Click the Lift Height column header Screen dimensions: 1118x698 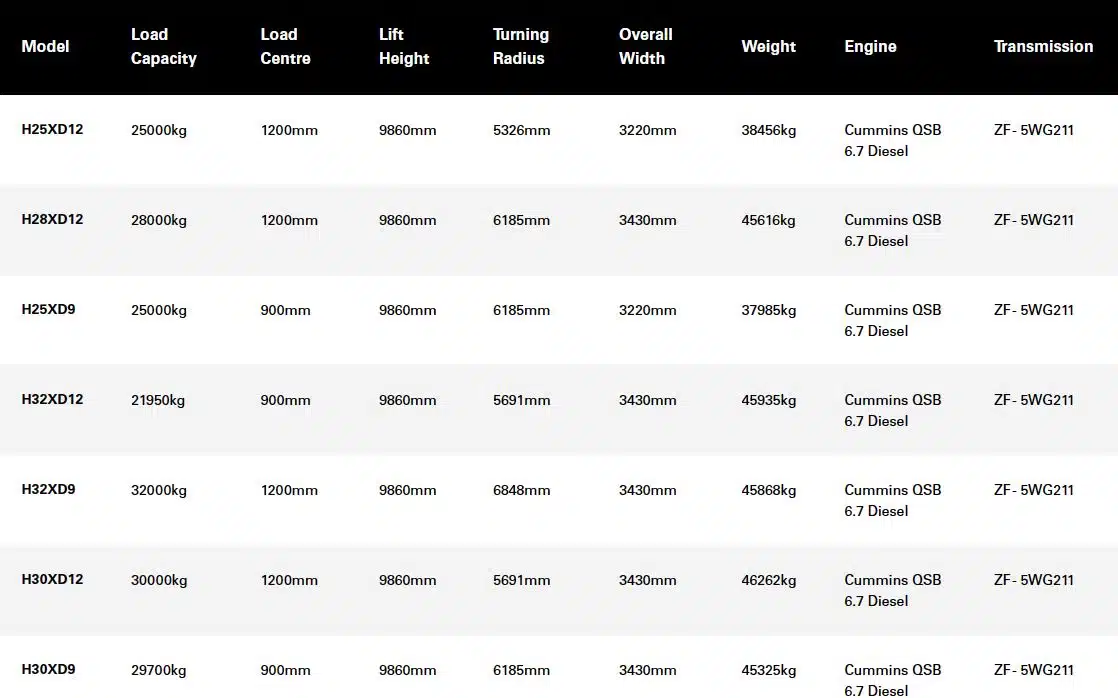click(404, 46)
